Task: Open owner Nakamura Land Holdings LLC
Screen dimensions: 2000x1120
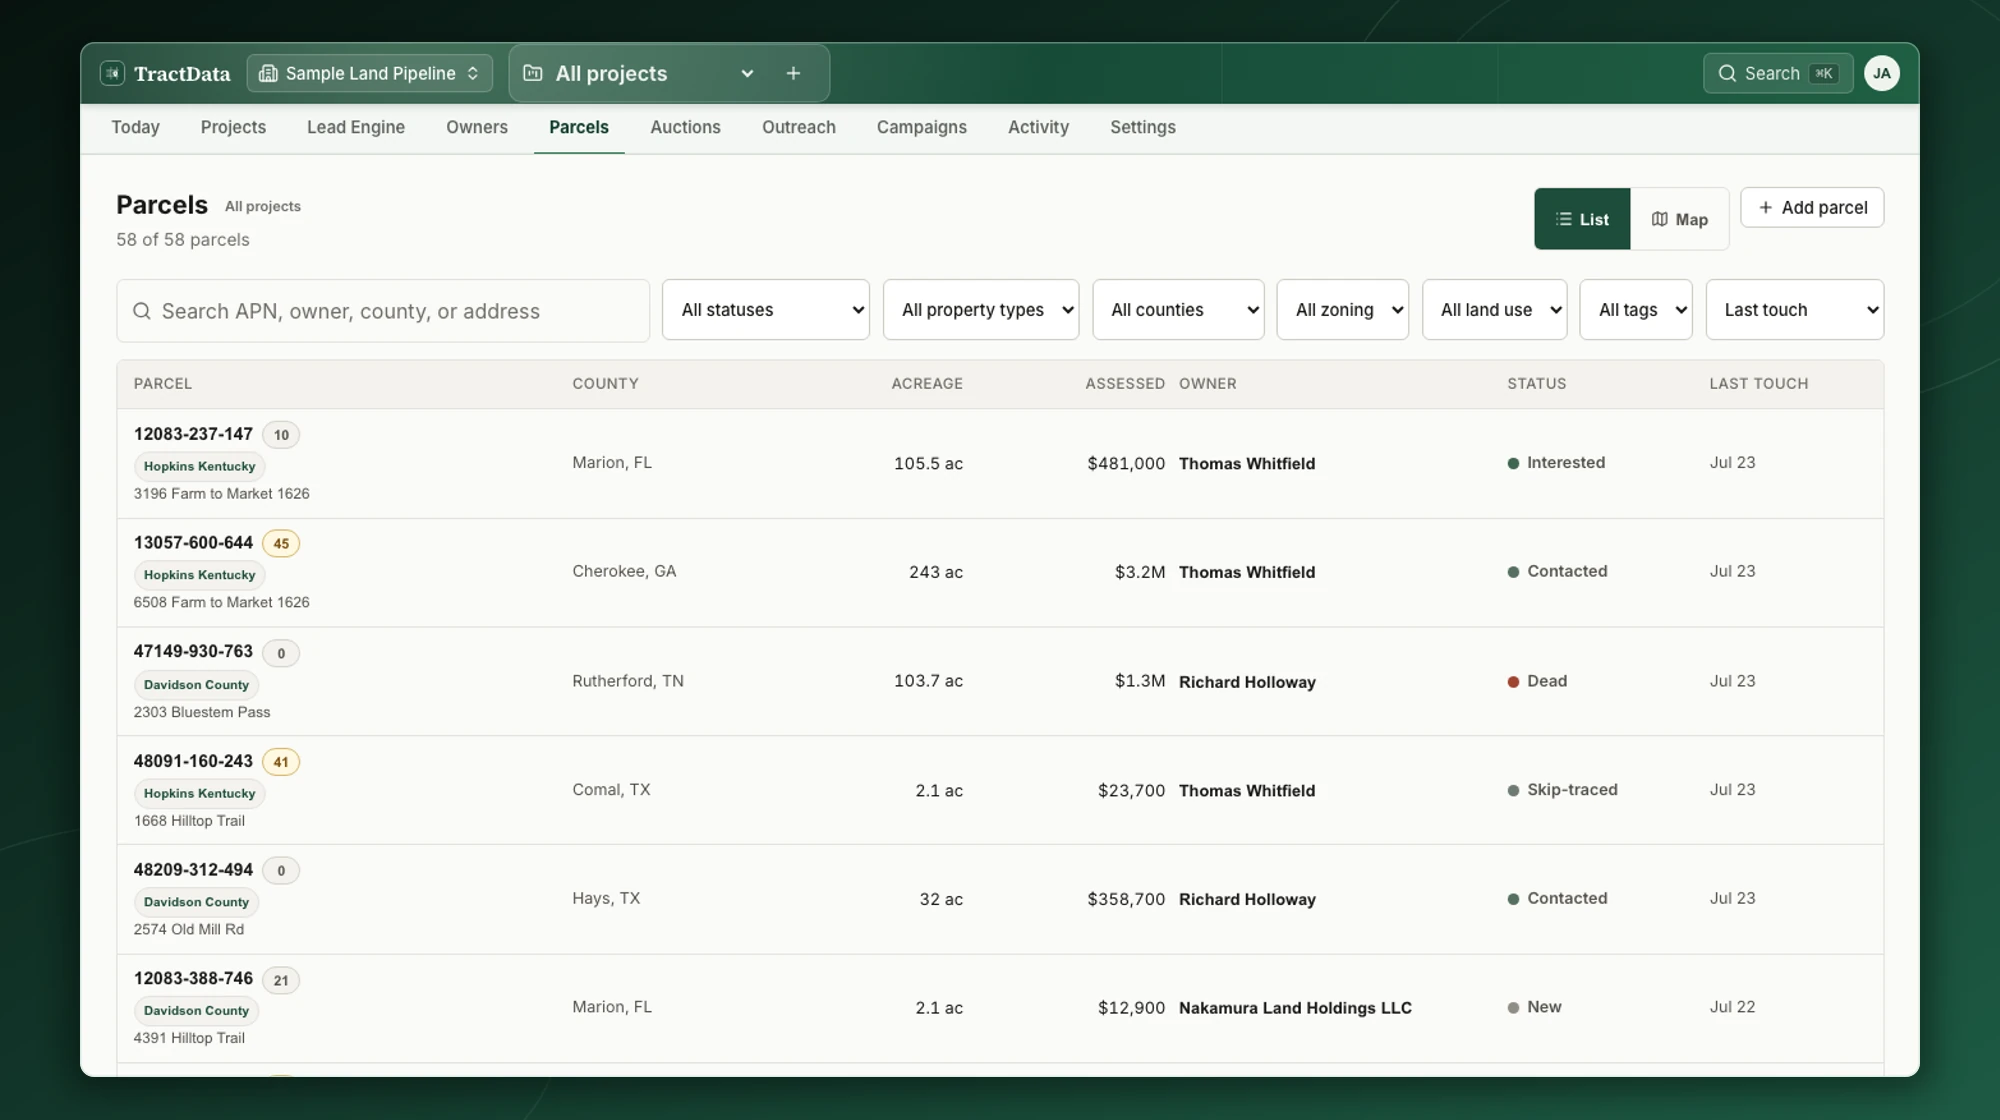Action: click(x=1295, y=1008)
